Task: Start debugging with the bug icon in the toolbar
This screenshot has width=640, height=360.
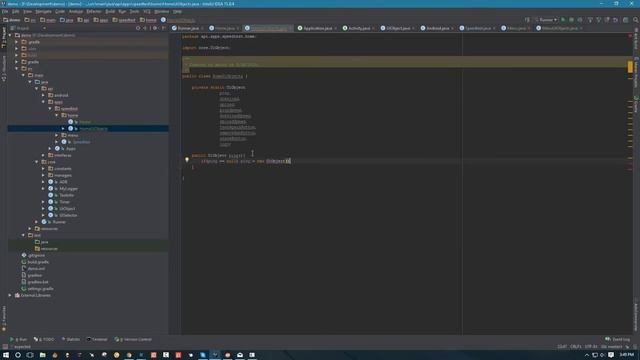Action: click(571, 20)
